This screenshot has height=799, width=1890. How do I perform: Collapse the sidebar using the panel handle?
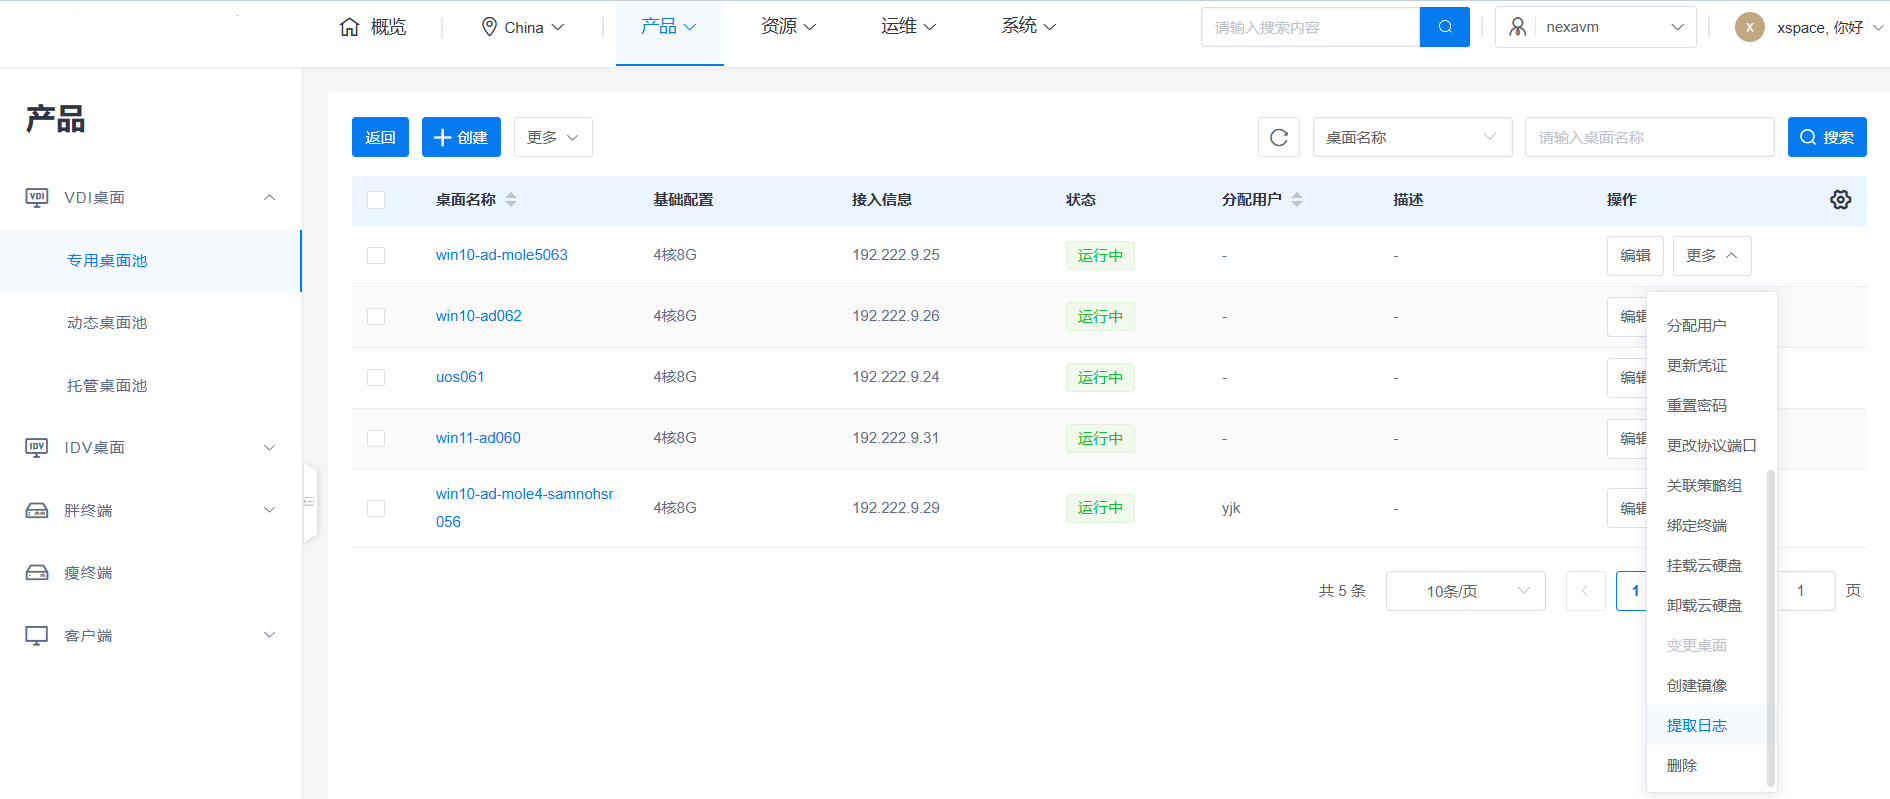[310, 501]
